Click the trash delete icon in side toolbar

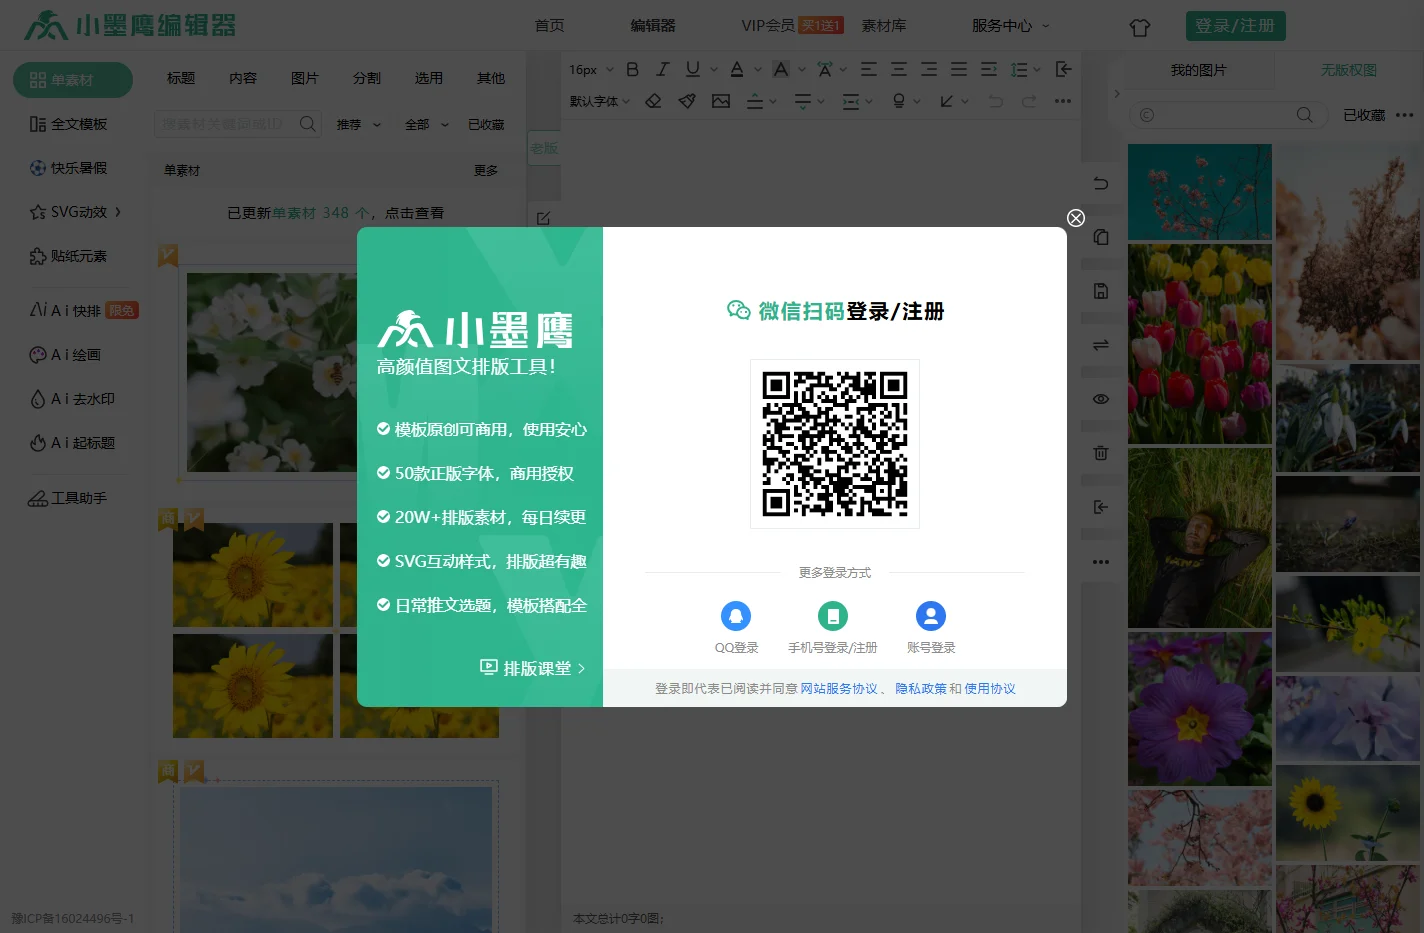point(1101,453)
